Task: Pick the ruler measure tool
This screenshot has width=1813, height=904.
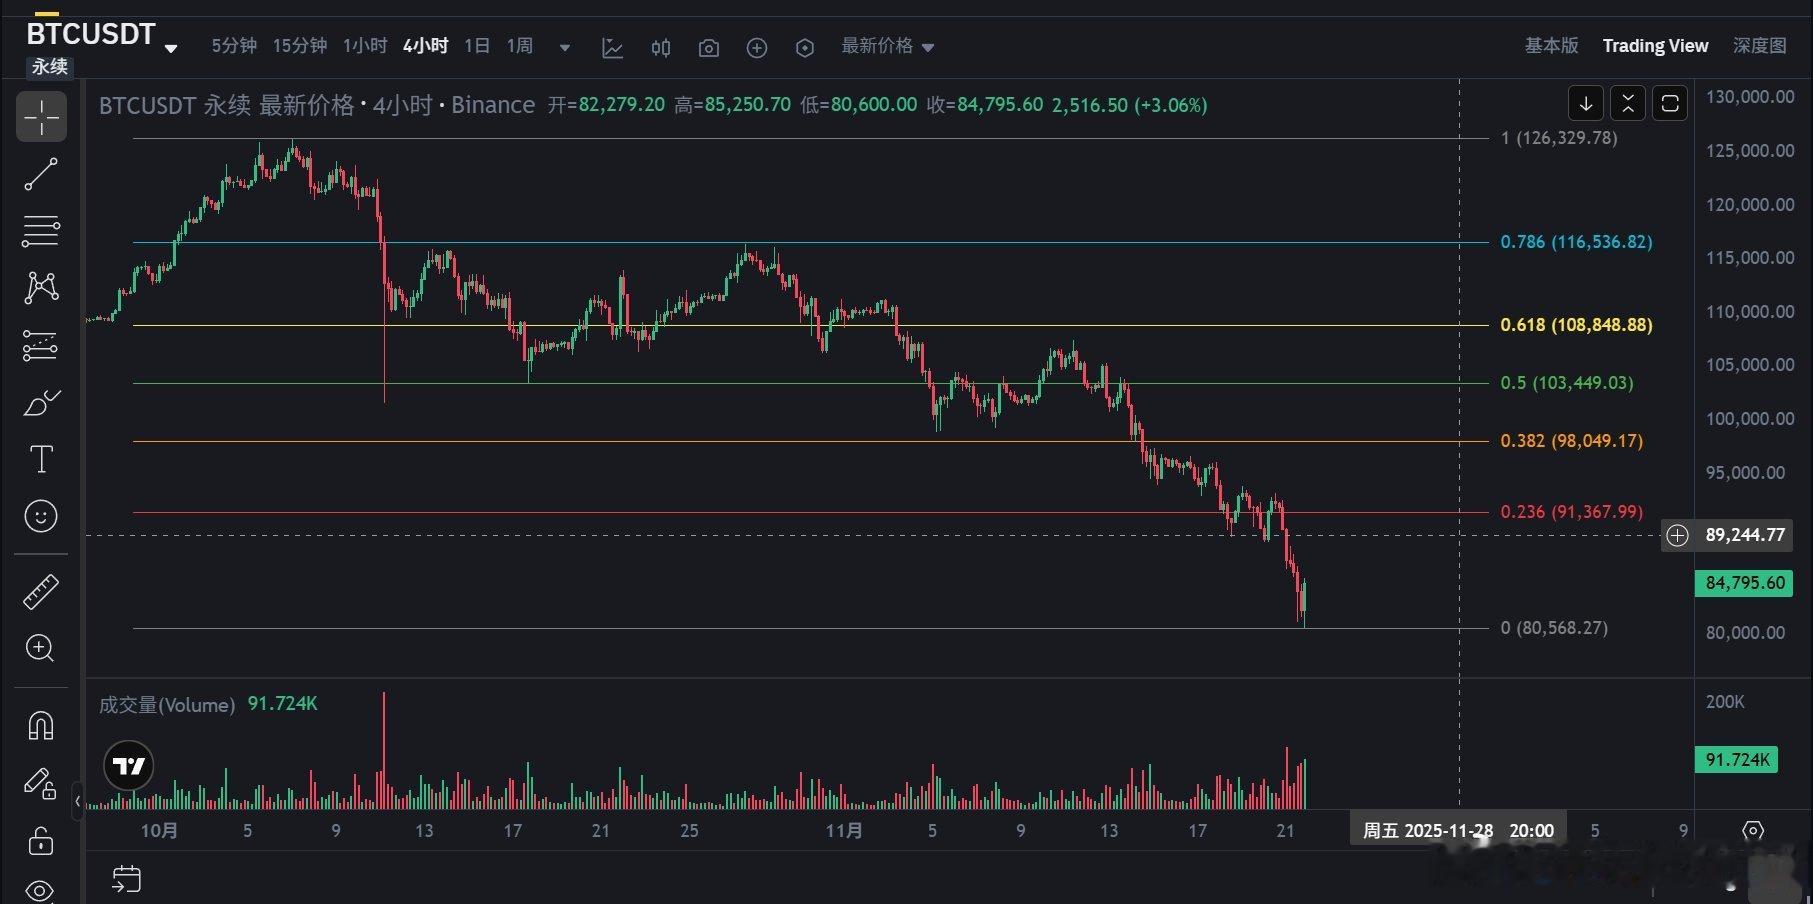Action: pos(41,592)
